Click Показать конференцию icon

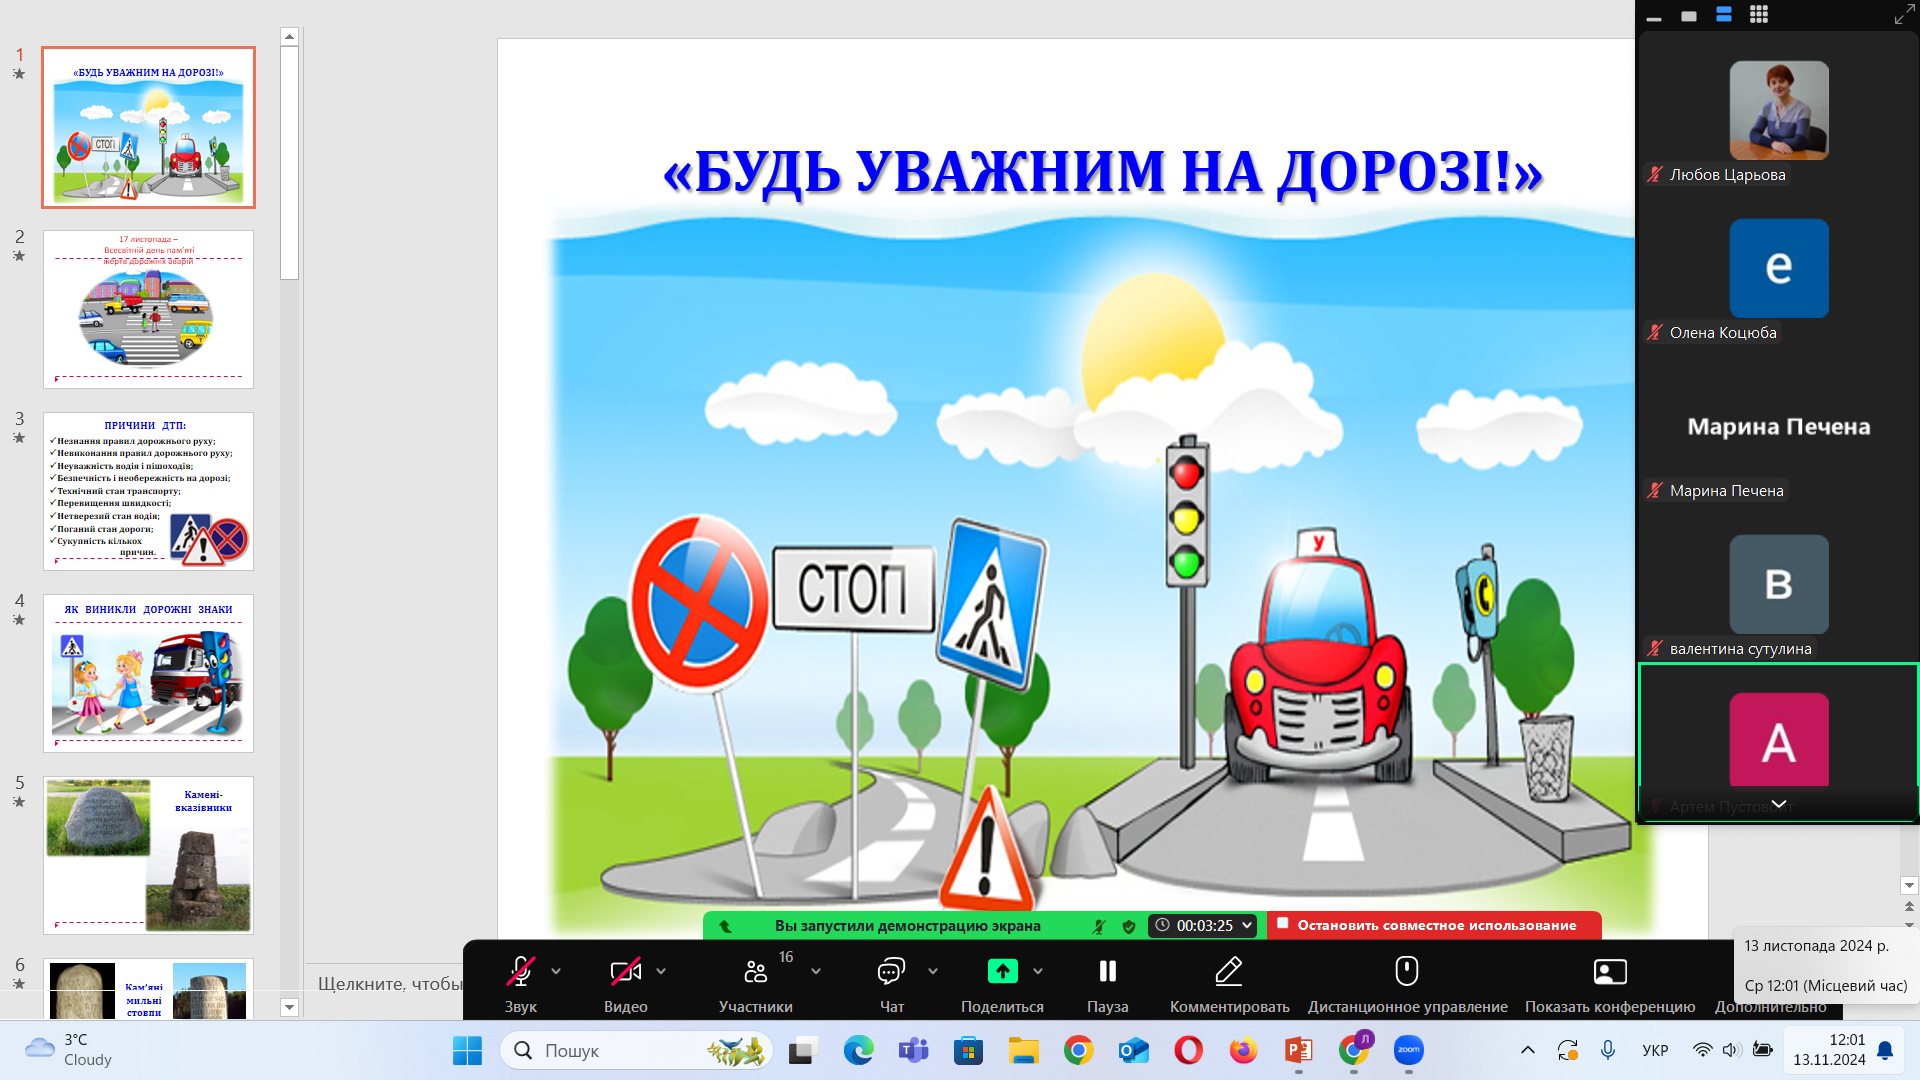click(1609, 972)
